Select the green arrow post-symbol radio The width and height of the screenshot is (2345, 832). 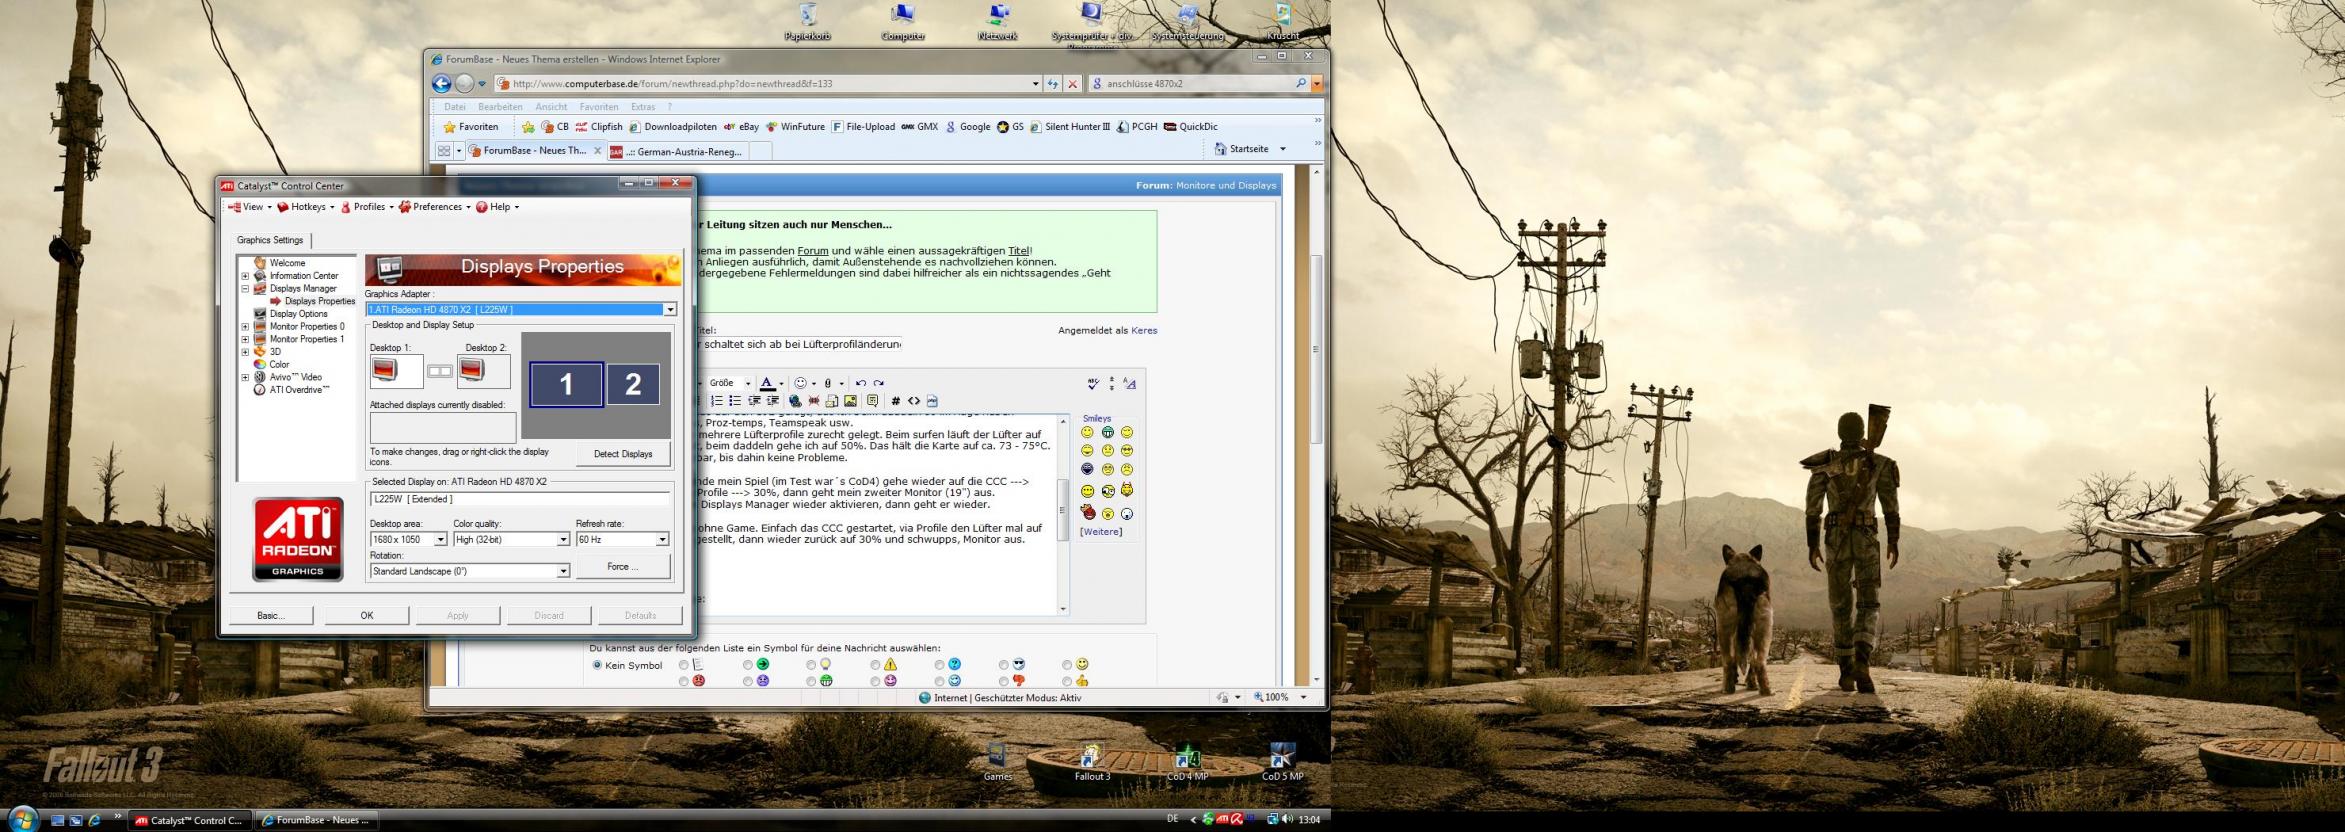point(747,665)
